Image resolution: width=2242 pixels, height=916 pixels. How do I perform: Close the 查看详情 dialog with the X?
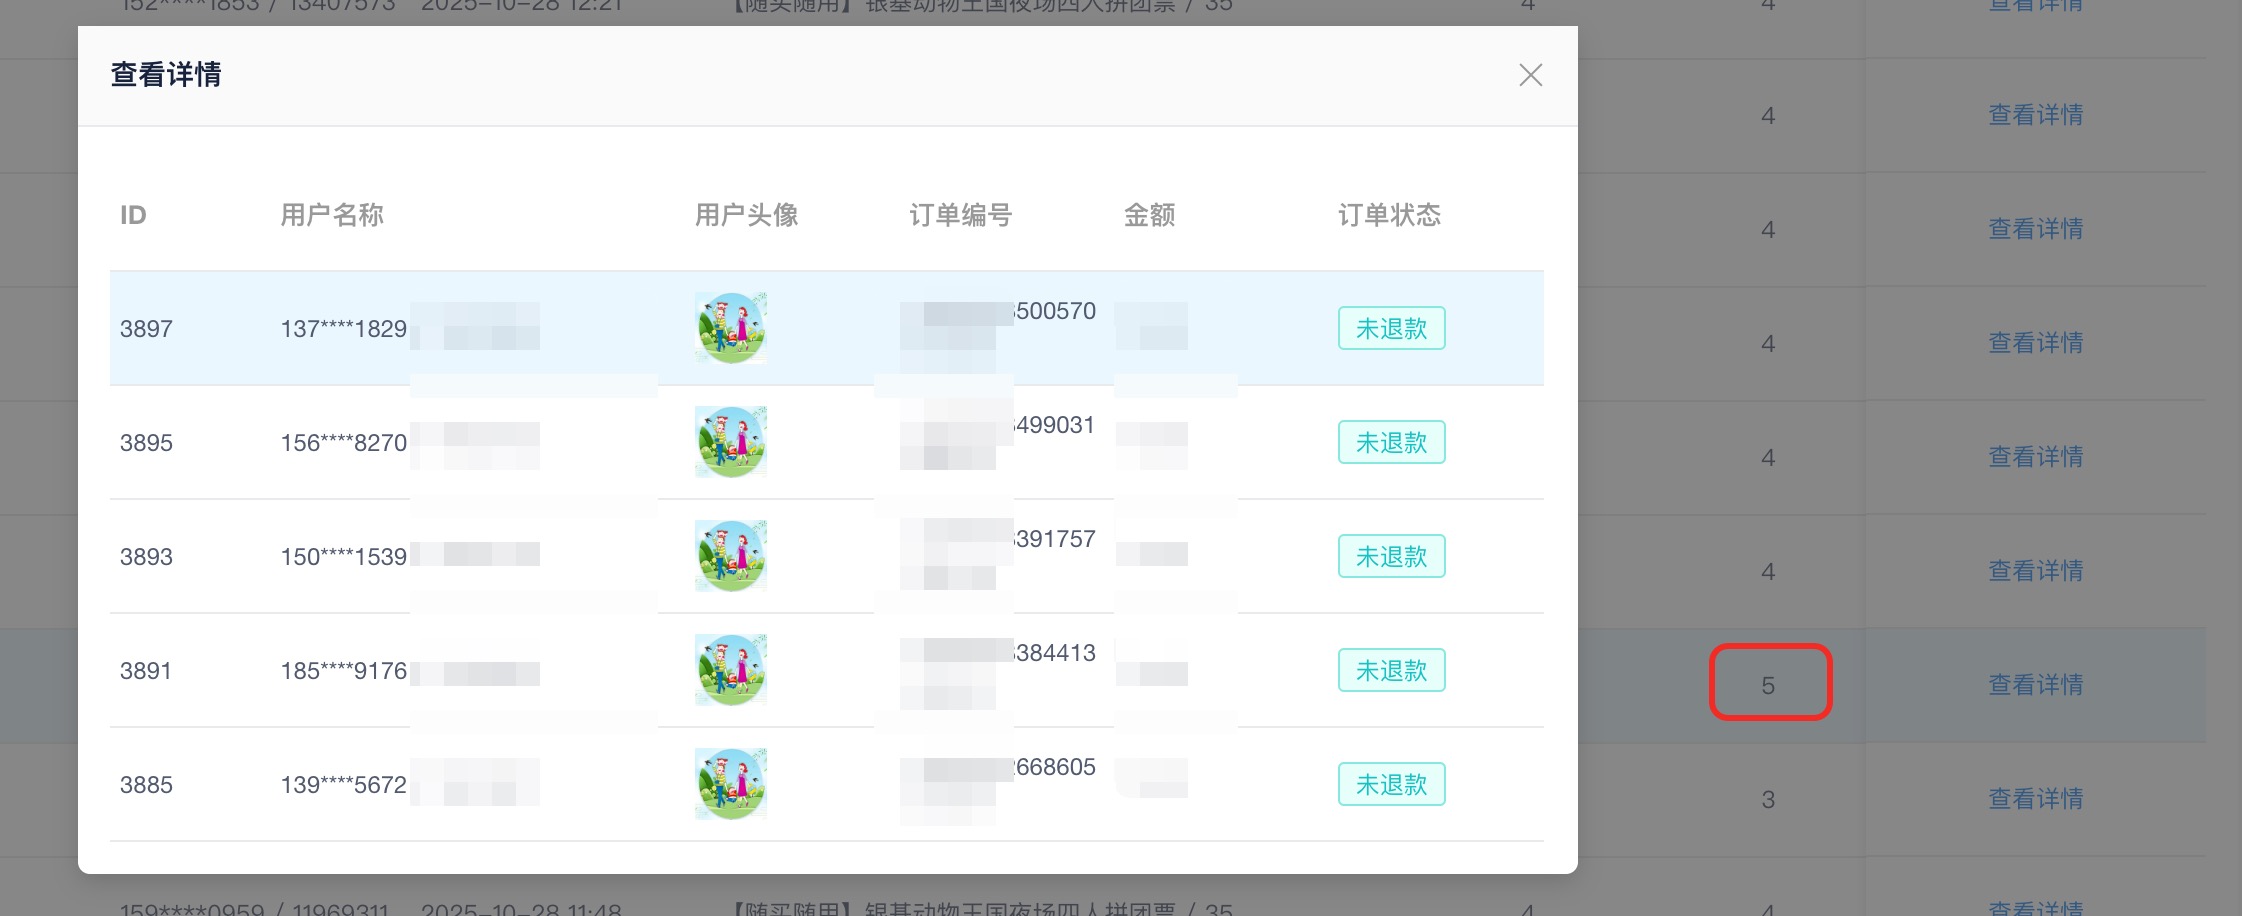pyautogui.click(x=1530, y=75)
